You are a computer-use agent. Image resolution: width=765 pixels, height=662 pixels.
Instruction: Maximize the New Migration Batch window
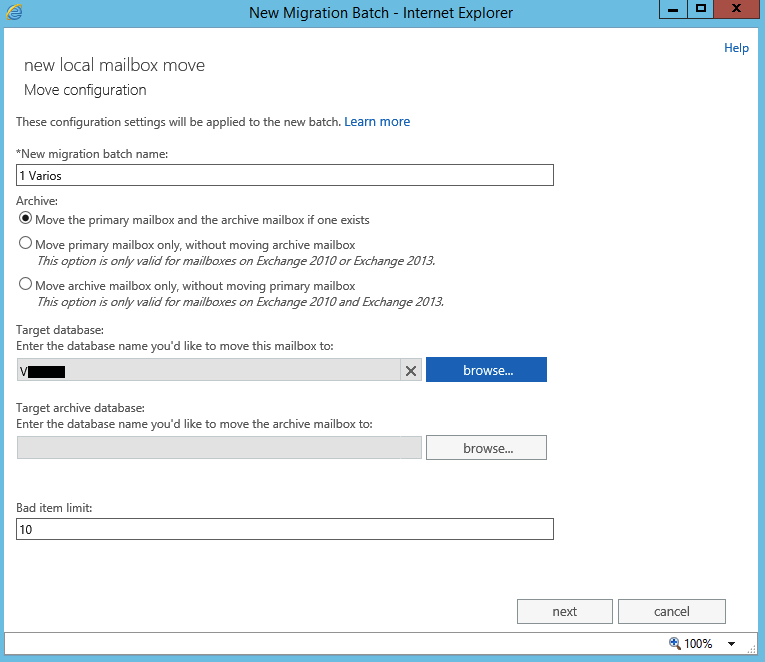pyautogui.click(x=701, y=9)
